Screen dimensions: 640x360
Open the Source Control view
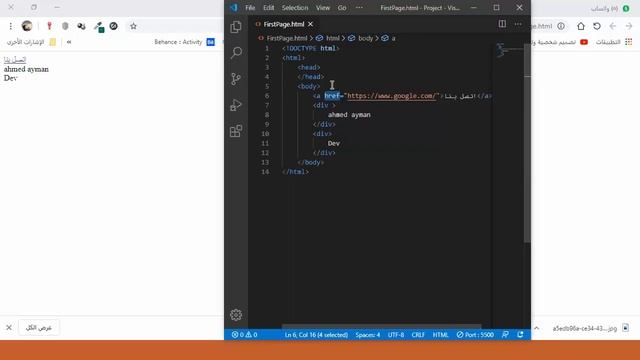[236, 79]
